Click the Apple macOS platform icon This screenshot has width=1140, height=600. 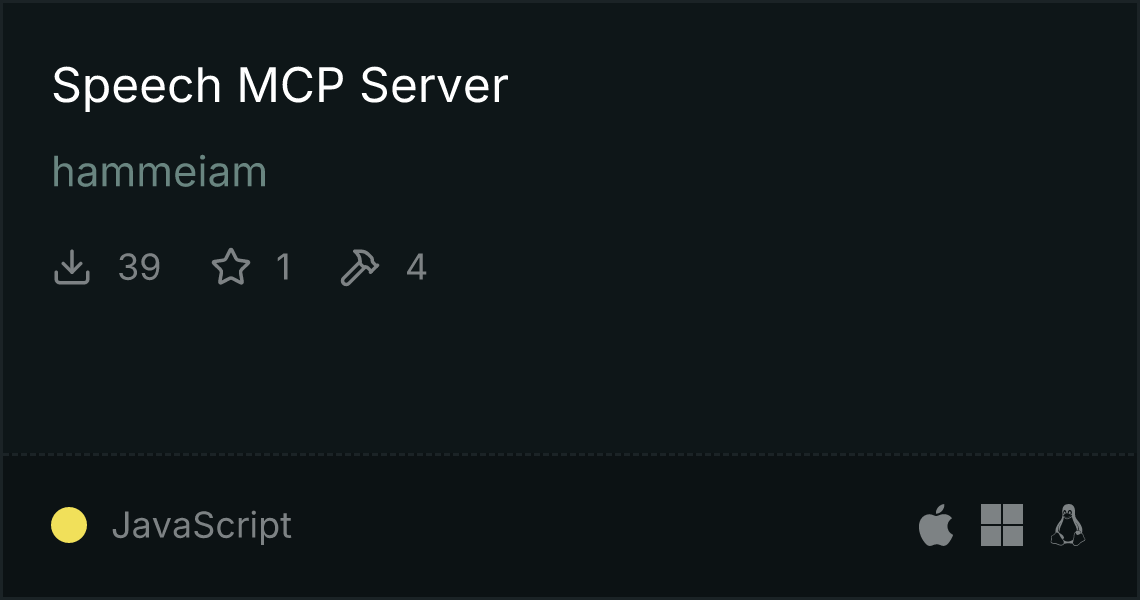(x=936, y=524)
